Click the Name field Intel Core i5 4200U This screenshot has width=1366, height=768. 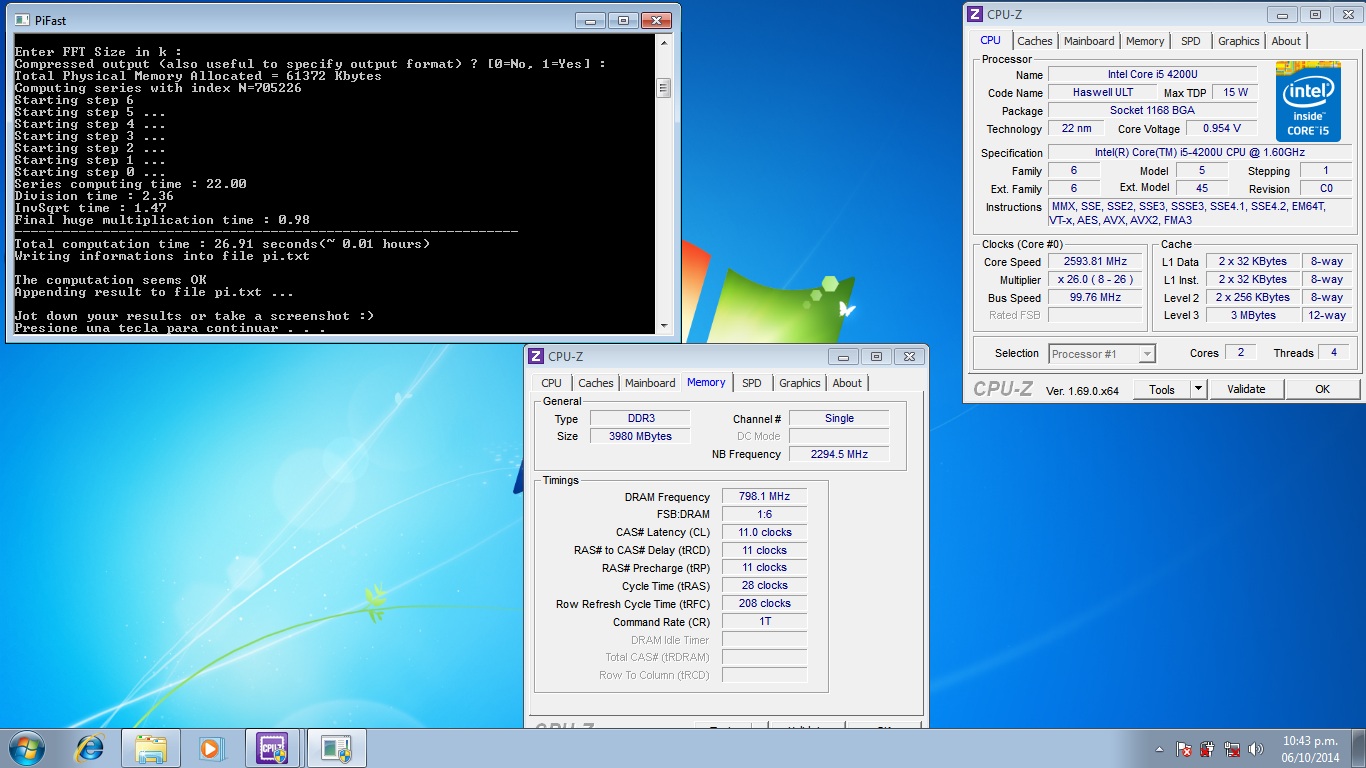point(1152,75)
